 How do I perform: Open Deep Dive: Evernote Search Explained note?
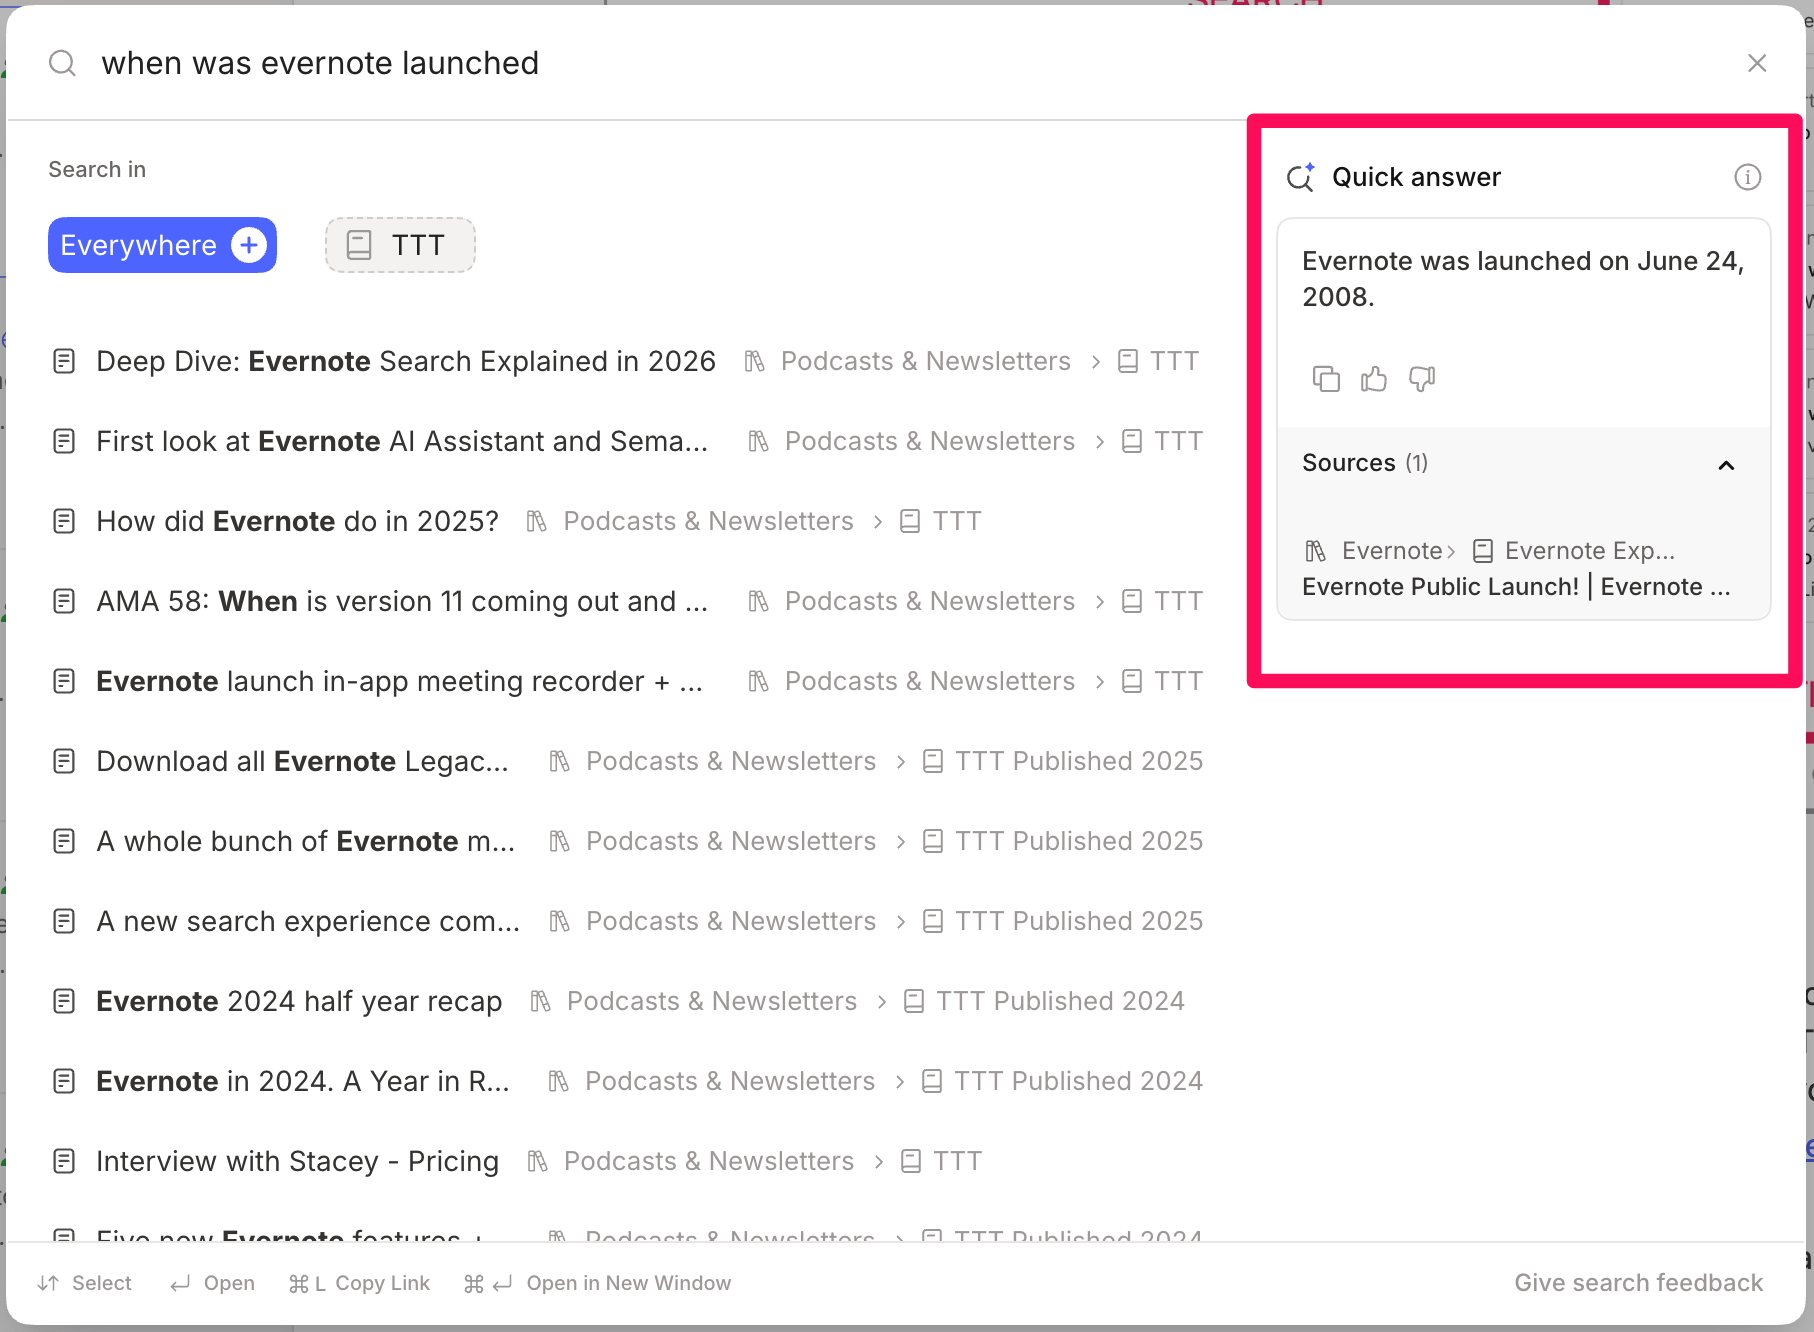click(x=406, y=361)
